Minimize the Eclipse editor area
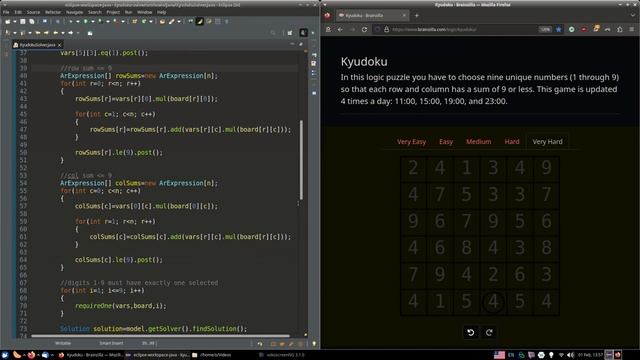Viewport: 640px width, 360px height. [292, 44]
